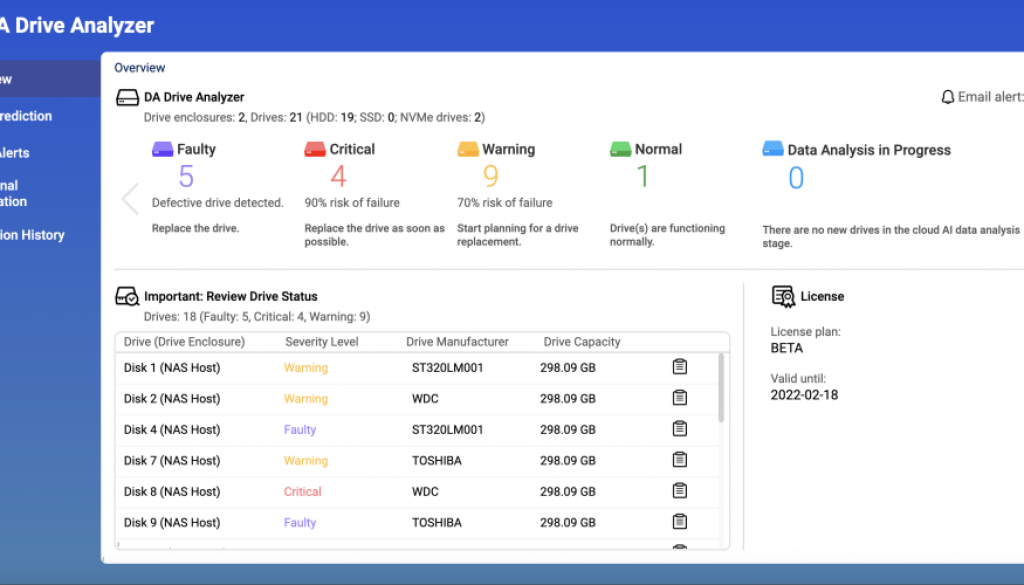Image resolution: width=1024 pixels, height=585 pixels.
Task: Click the Critical count 4
Action: coord(338,176)
